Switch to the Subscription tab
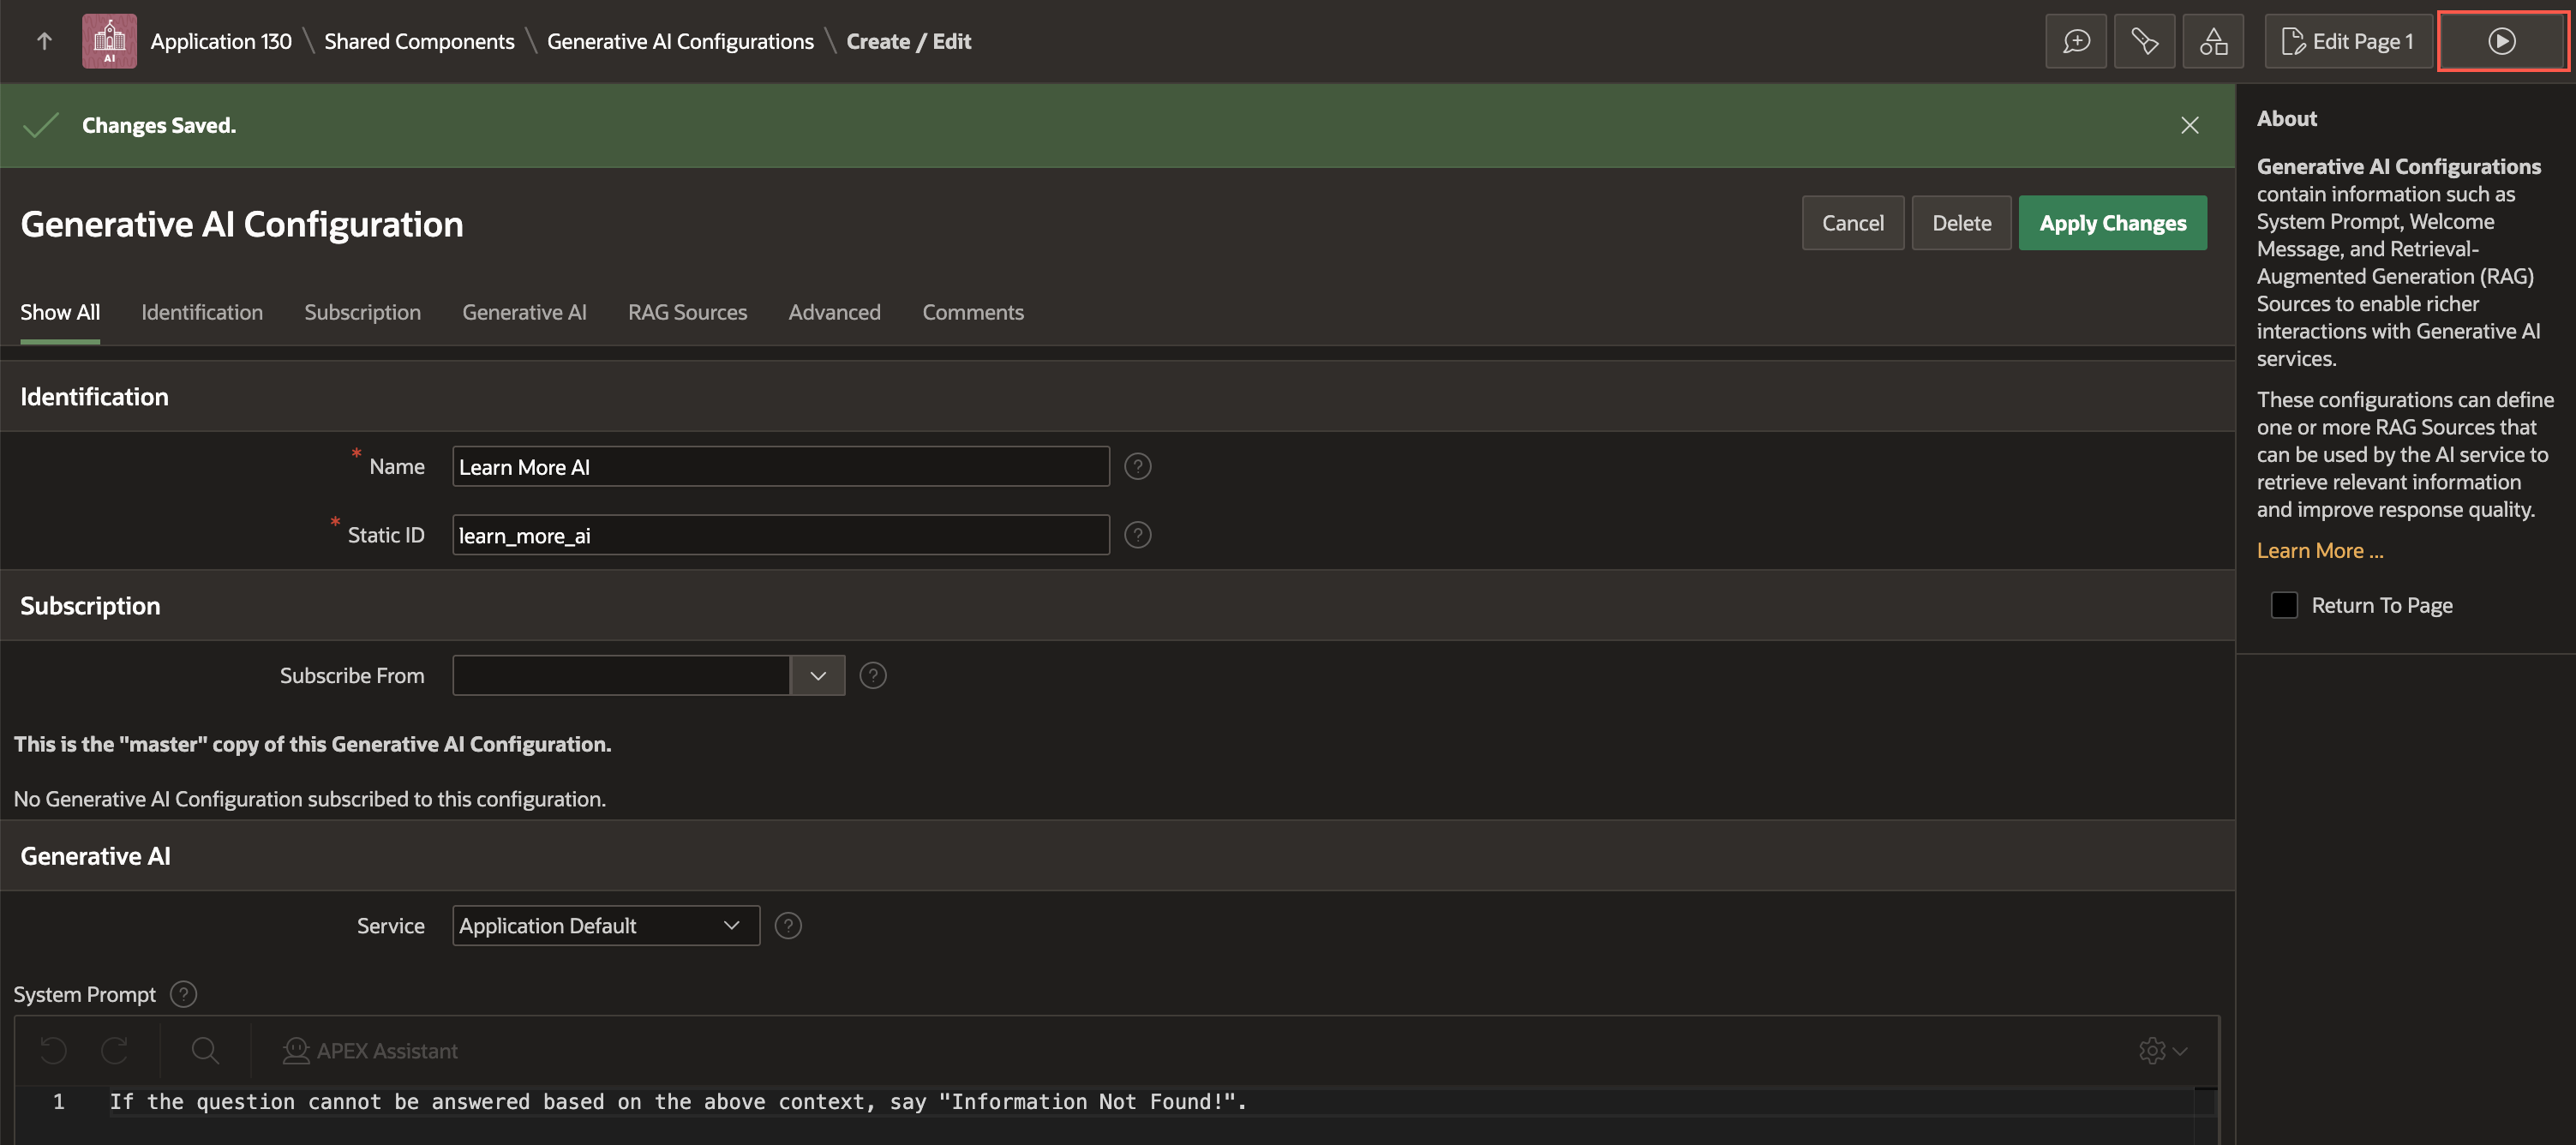2576x1145 pixels. click(362, 313)
